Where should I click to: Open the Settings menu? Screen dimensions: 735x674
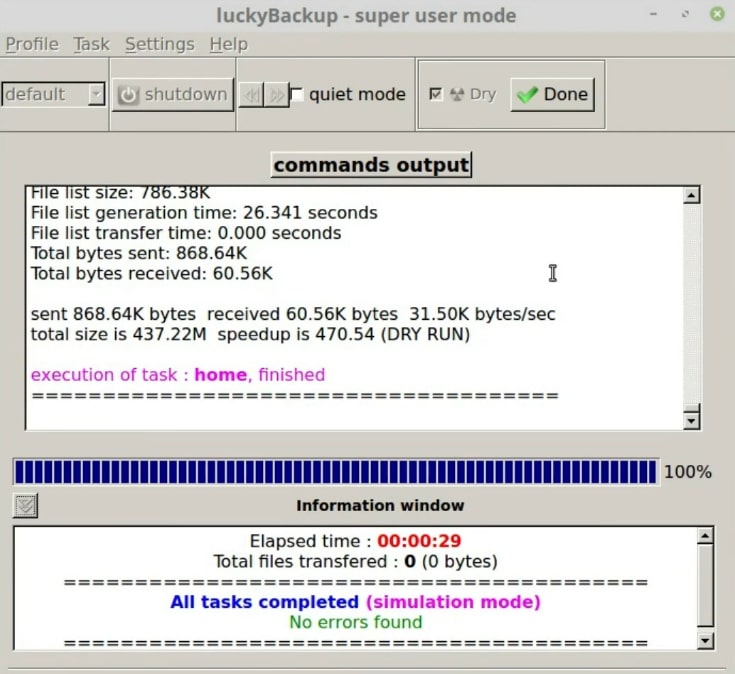[x=160, y=45]
